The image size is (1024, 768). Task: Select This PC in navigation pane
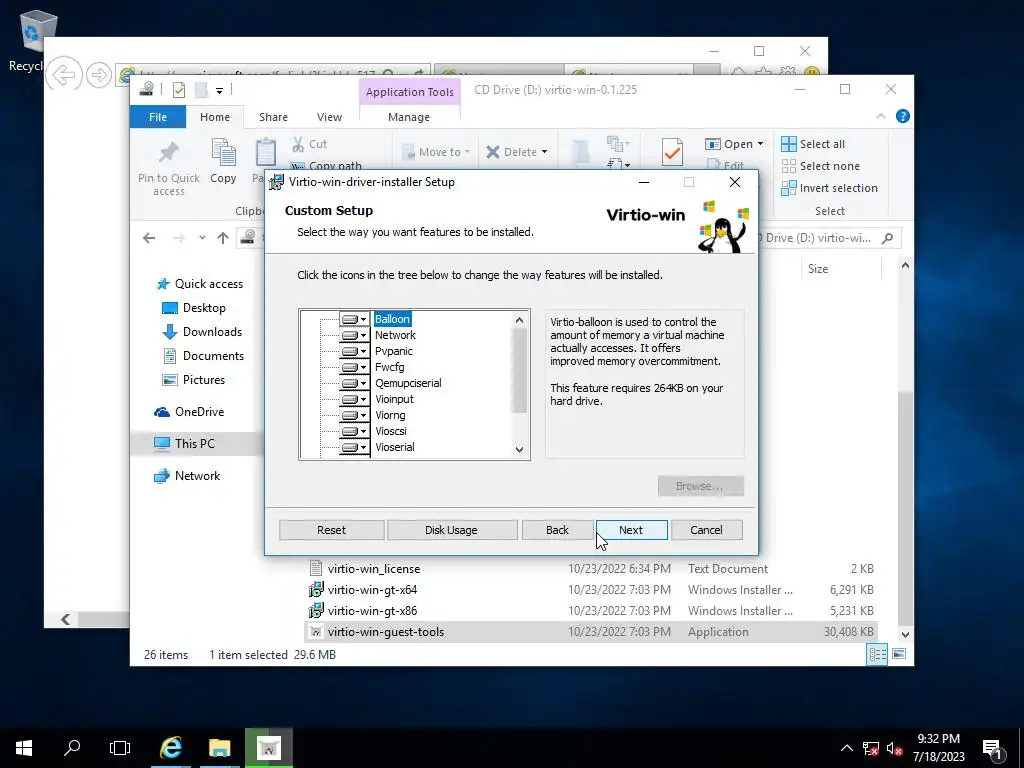(x=195, y=443)
